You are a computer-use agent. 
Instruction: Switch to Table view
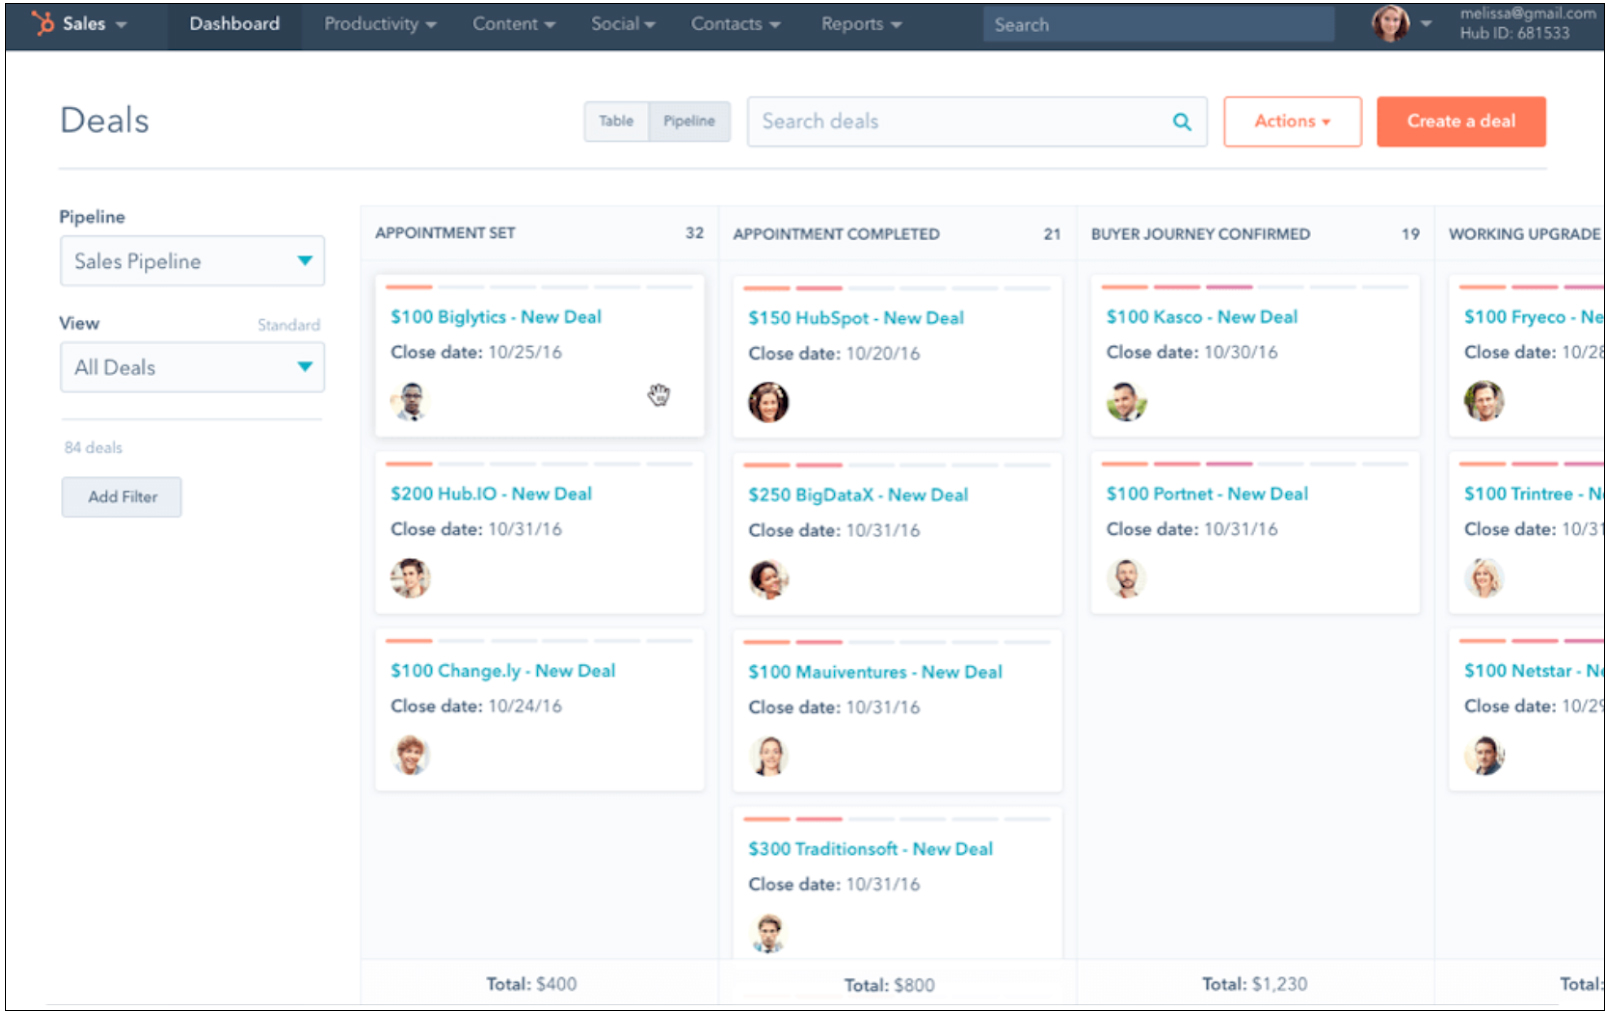click(616, 121)
